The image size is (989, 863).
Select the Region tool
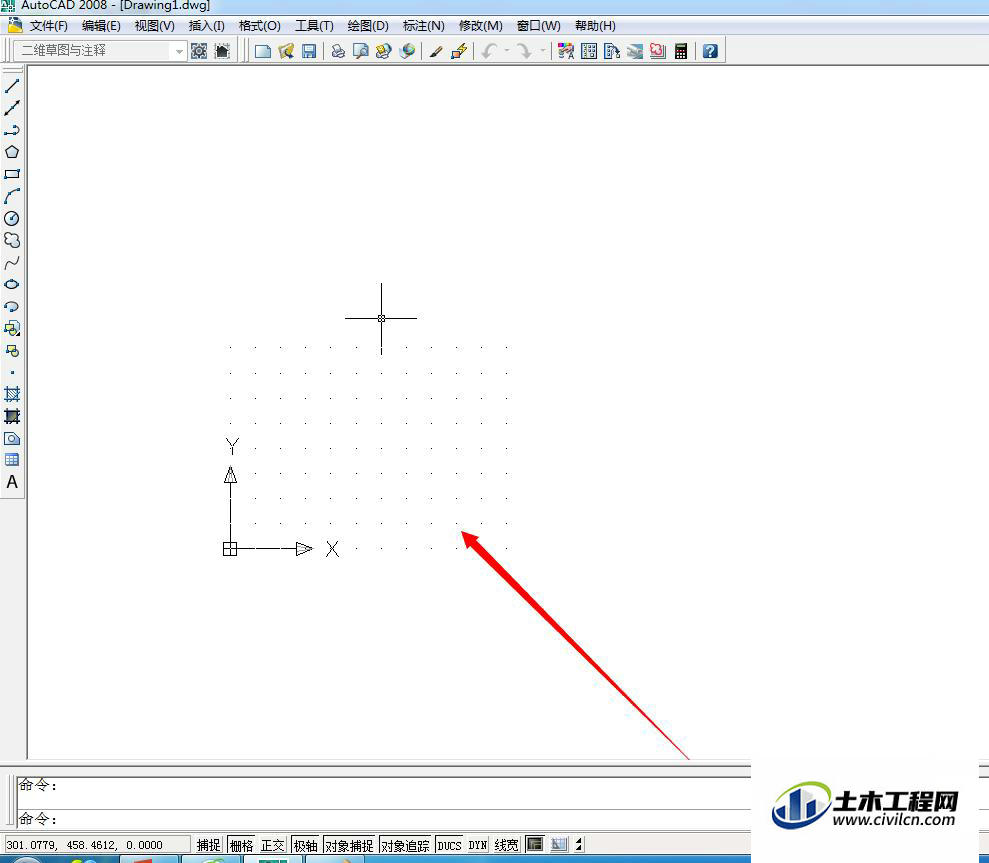[12, 438]
